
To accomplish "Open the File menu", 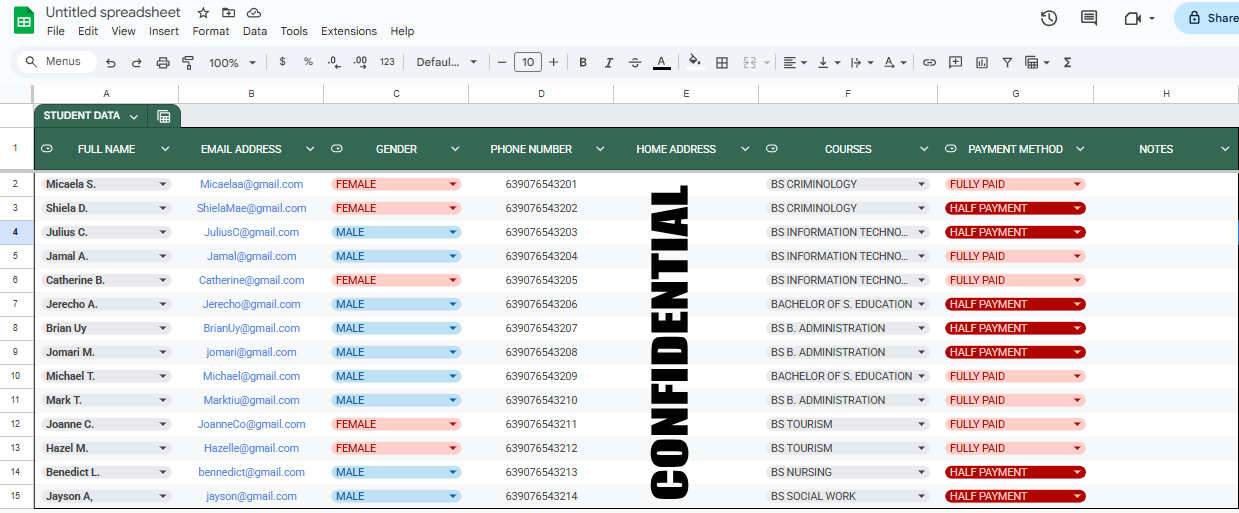I will [56, 31].
